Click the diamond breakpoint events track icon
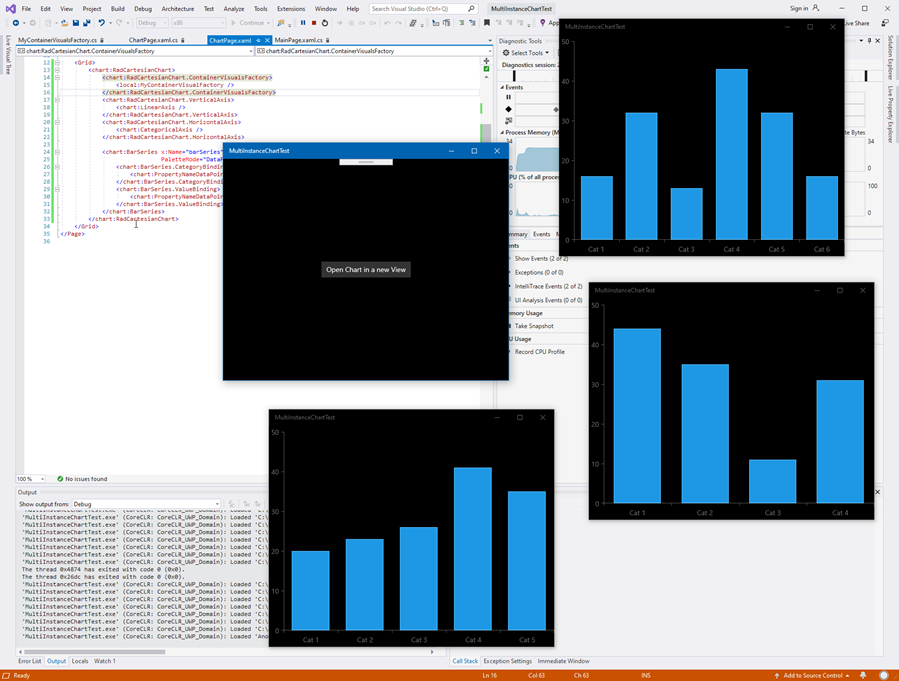 508,109
